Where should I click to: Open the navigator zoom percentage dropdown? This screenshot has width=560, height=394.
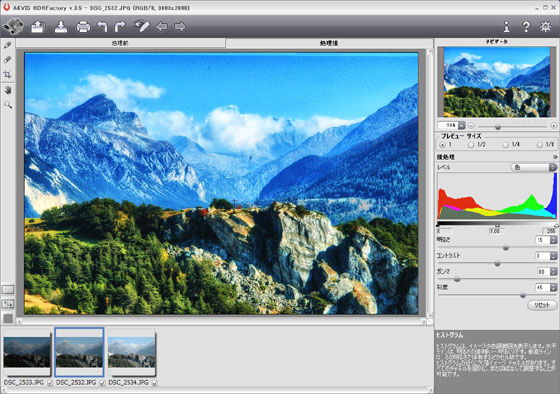pyautogui.click(x=461, y=125)
